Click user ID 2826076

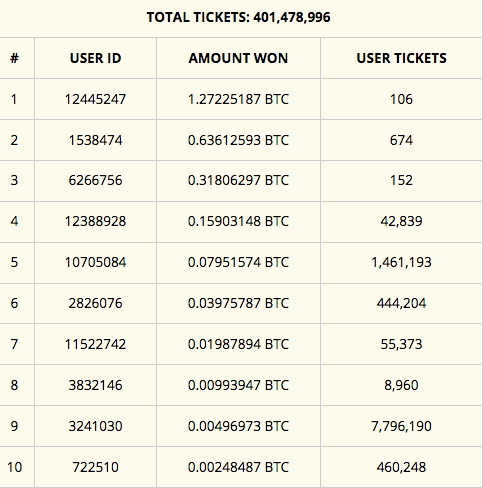(95, 303)
